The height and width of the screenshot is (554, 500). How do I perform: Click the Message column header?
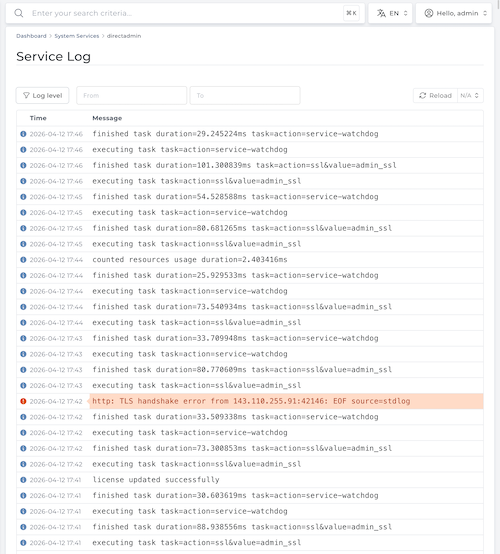(x=107, y=118)
